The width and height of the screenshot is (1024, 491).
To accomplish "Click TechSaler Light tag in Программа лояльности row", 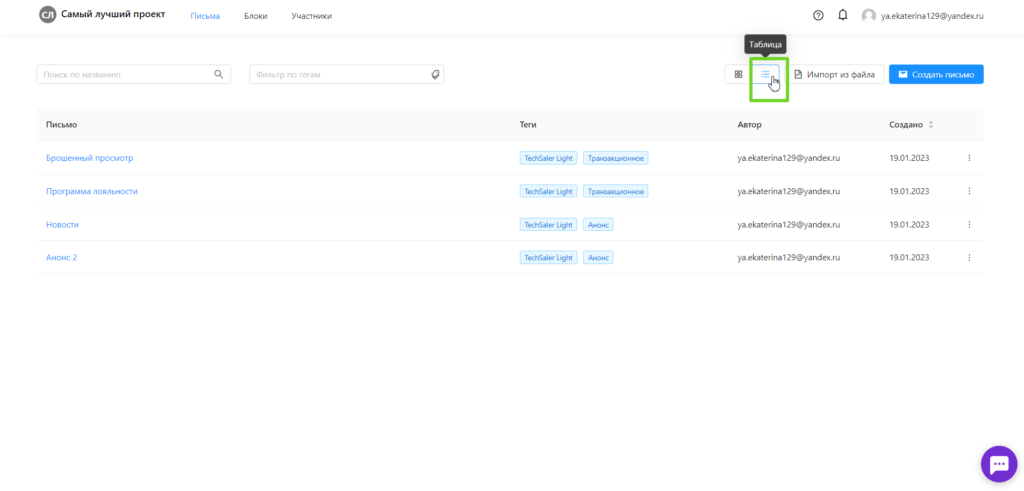I will tap(549, 191).
